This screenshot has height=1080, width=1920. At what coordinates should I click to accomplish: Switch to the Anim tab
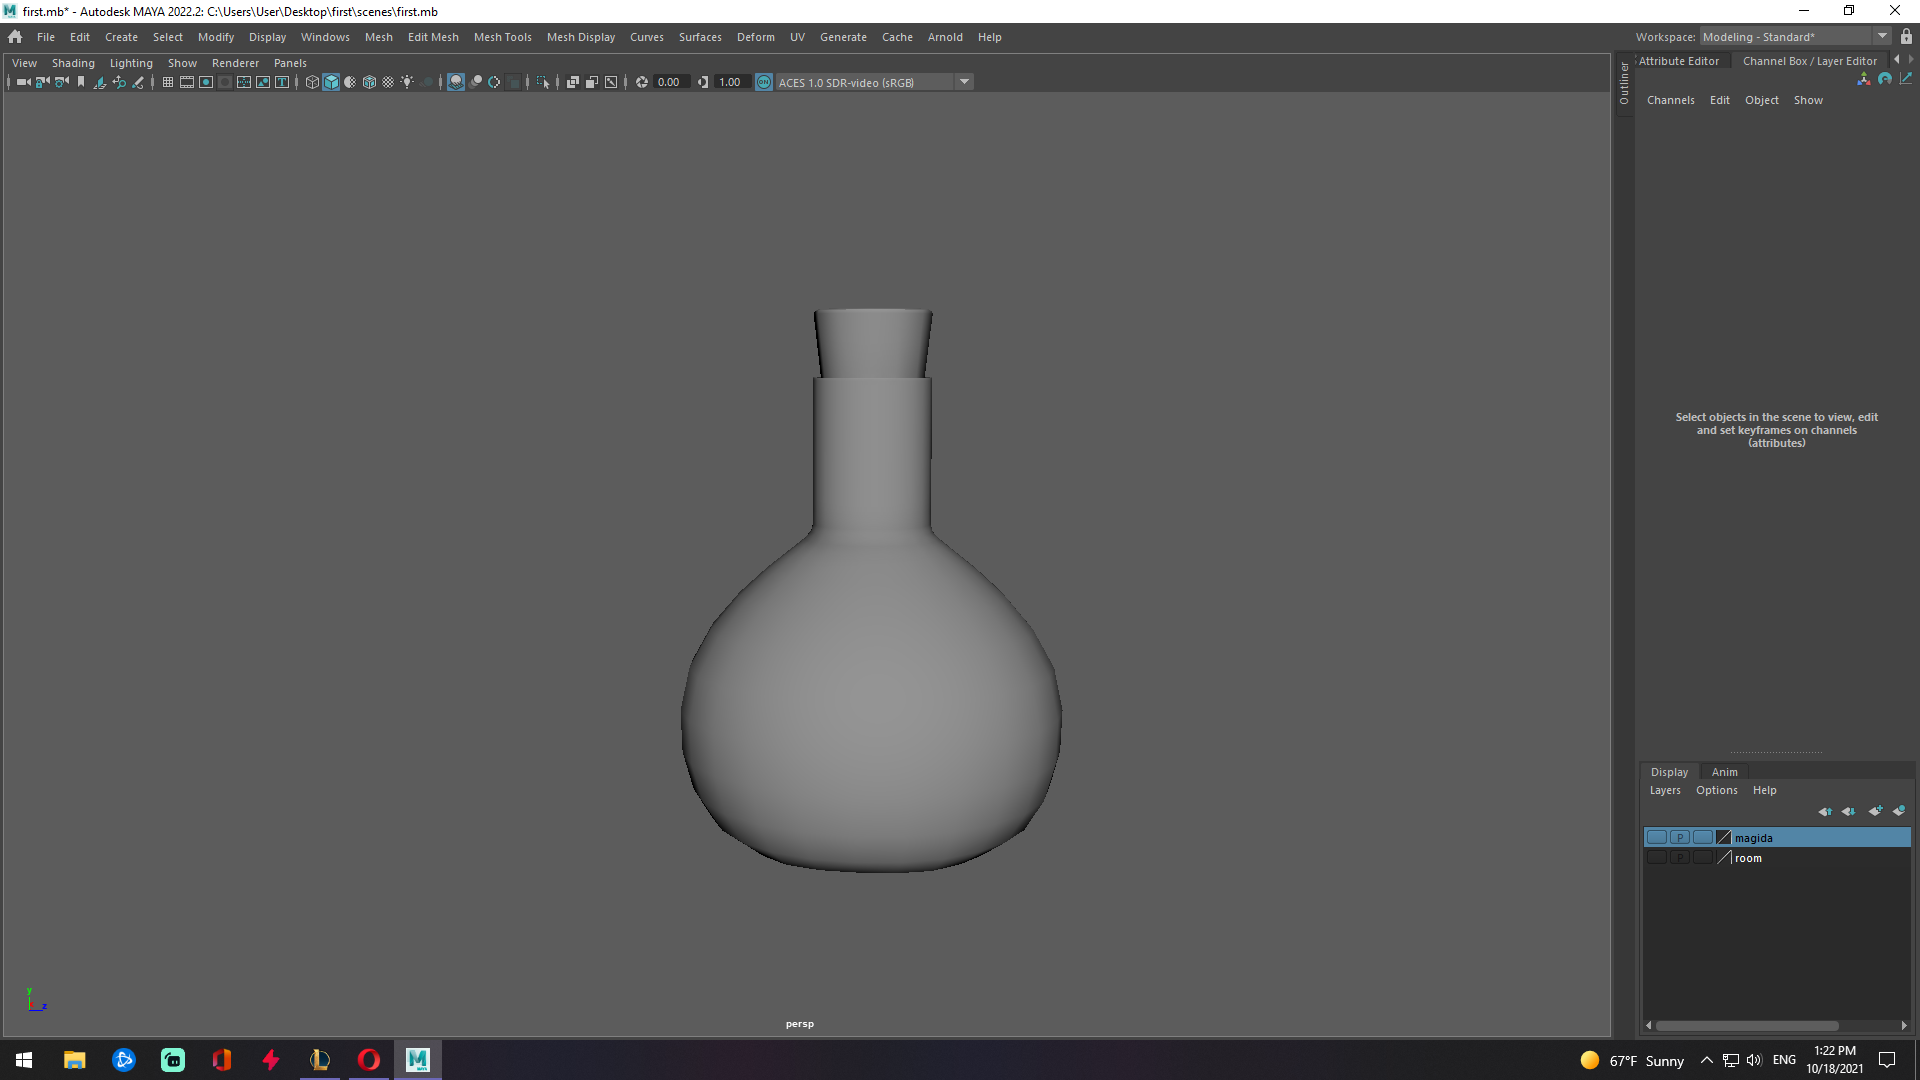pyautogui.click(x=1724, y=771)
